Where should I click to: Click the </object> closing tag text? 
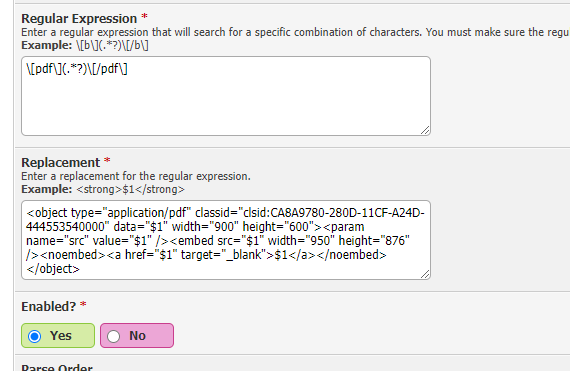[x=53, y=269]
